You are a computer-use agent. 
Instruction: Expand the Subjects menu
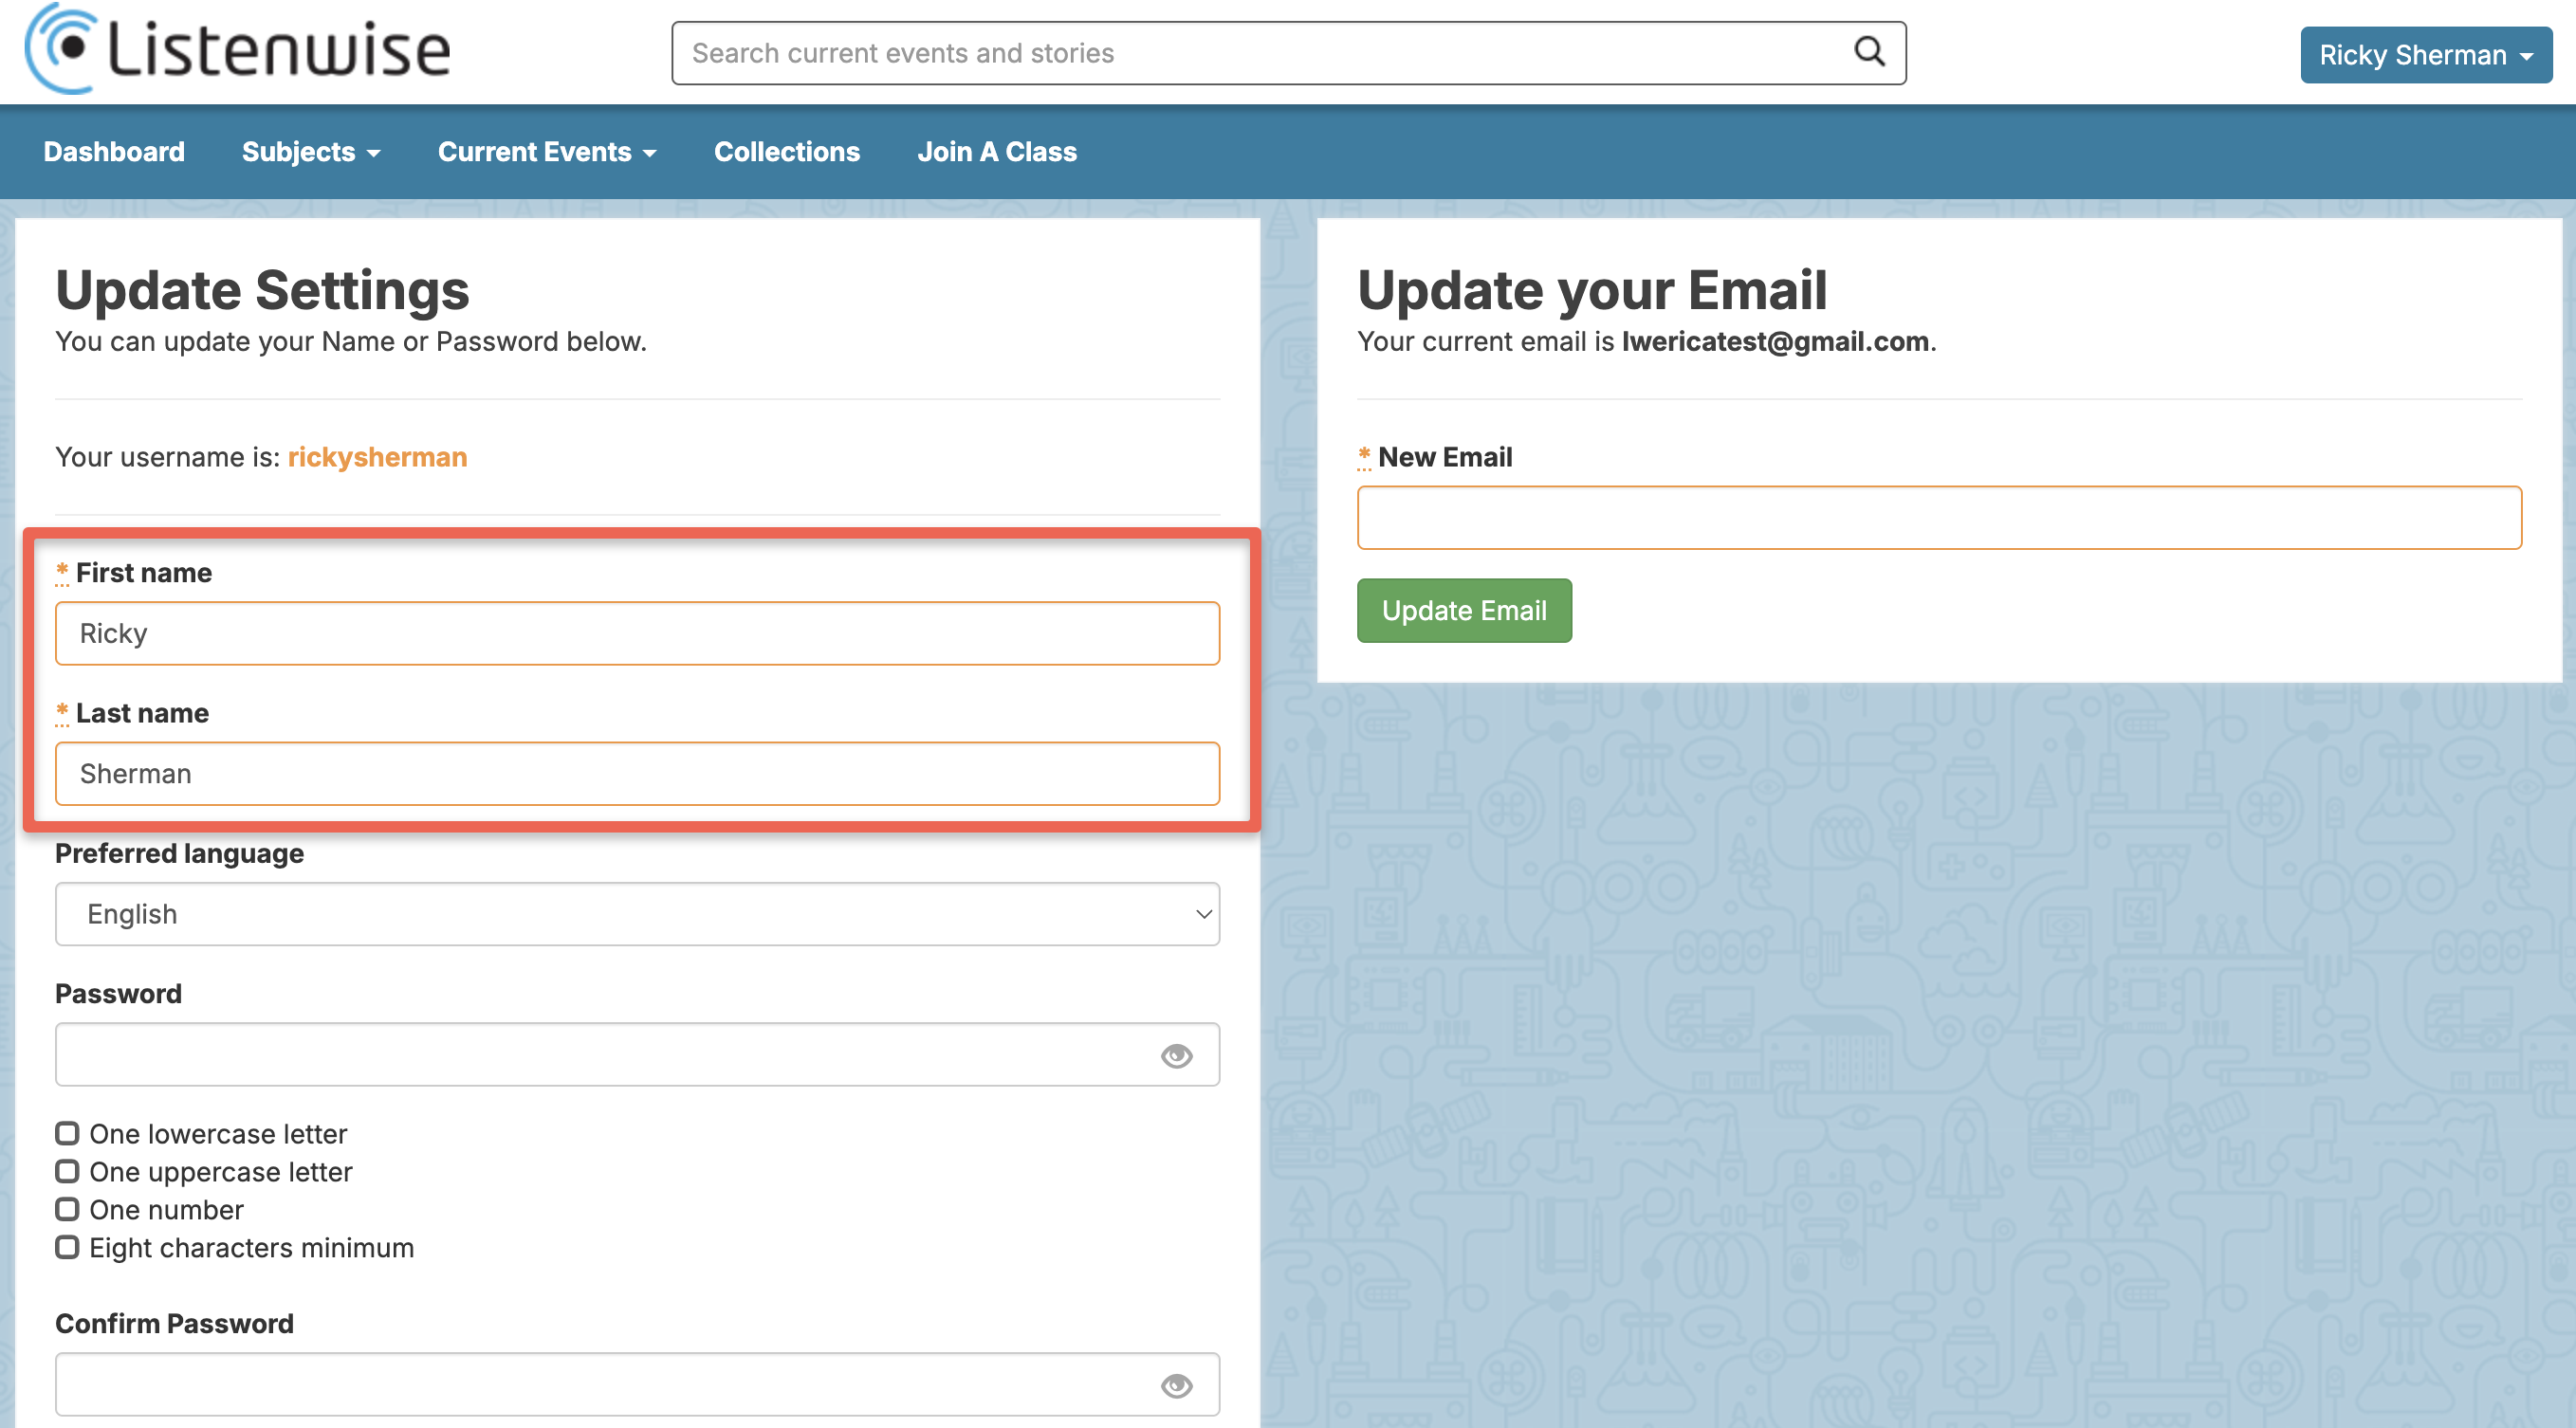coord(311,152)
